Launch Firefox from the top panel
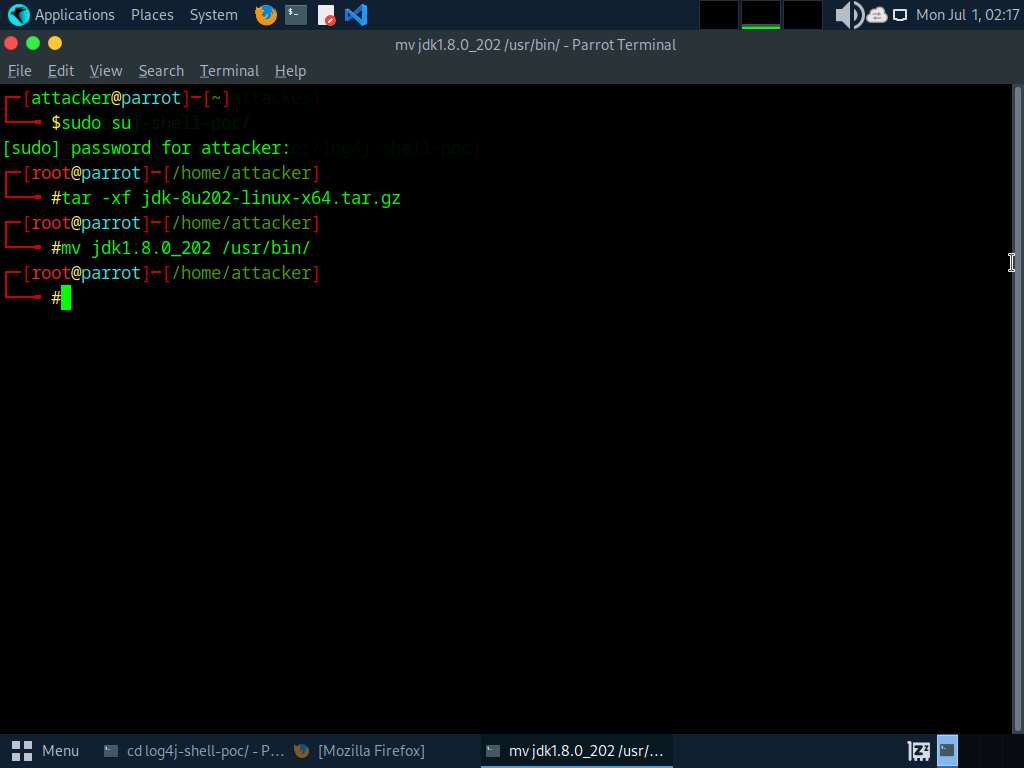 point(265,15)
